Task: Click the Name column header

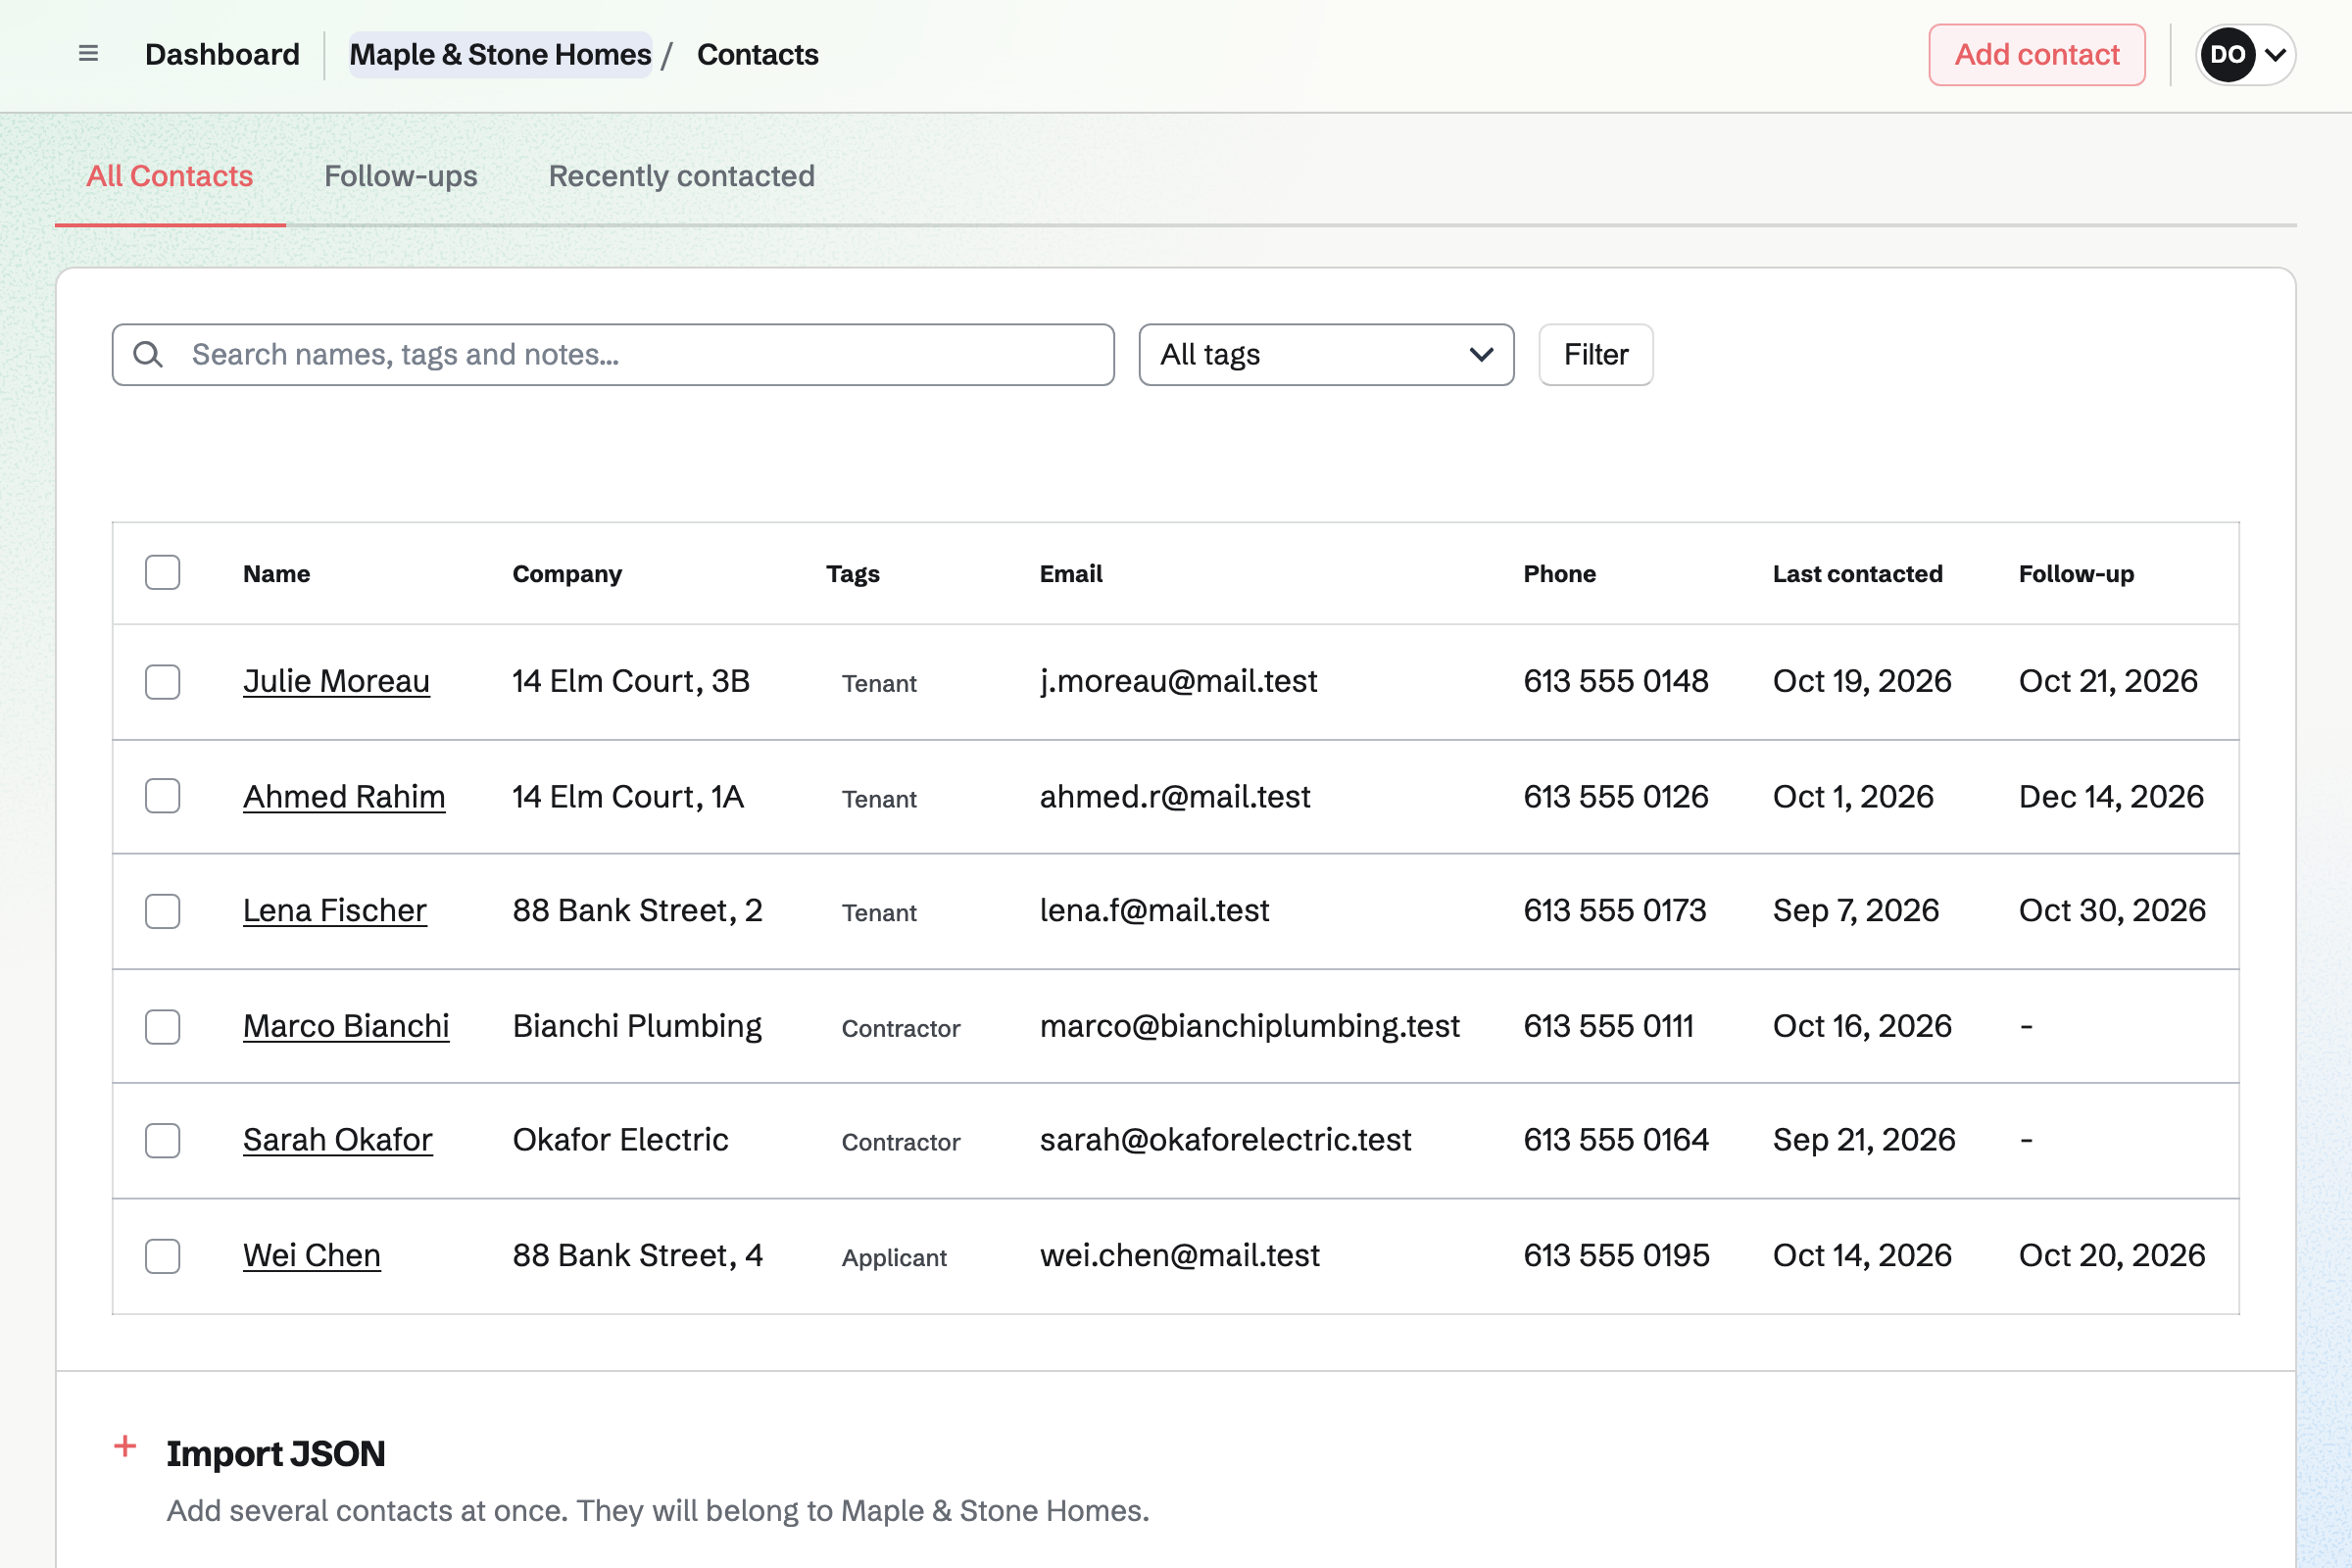Action: pyautogui.click(x=277, y=574)
